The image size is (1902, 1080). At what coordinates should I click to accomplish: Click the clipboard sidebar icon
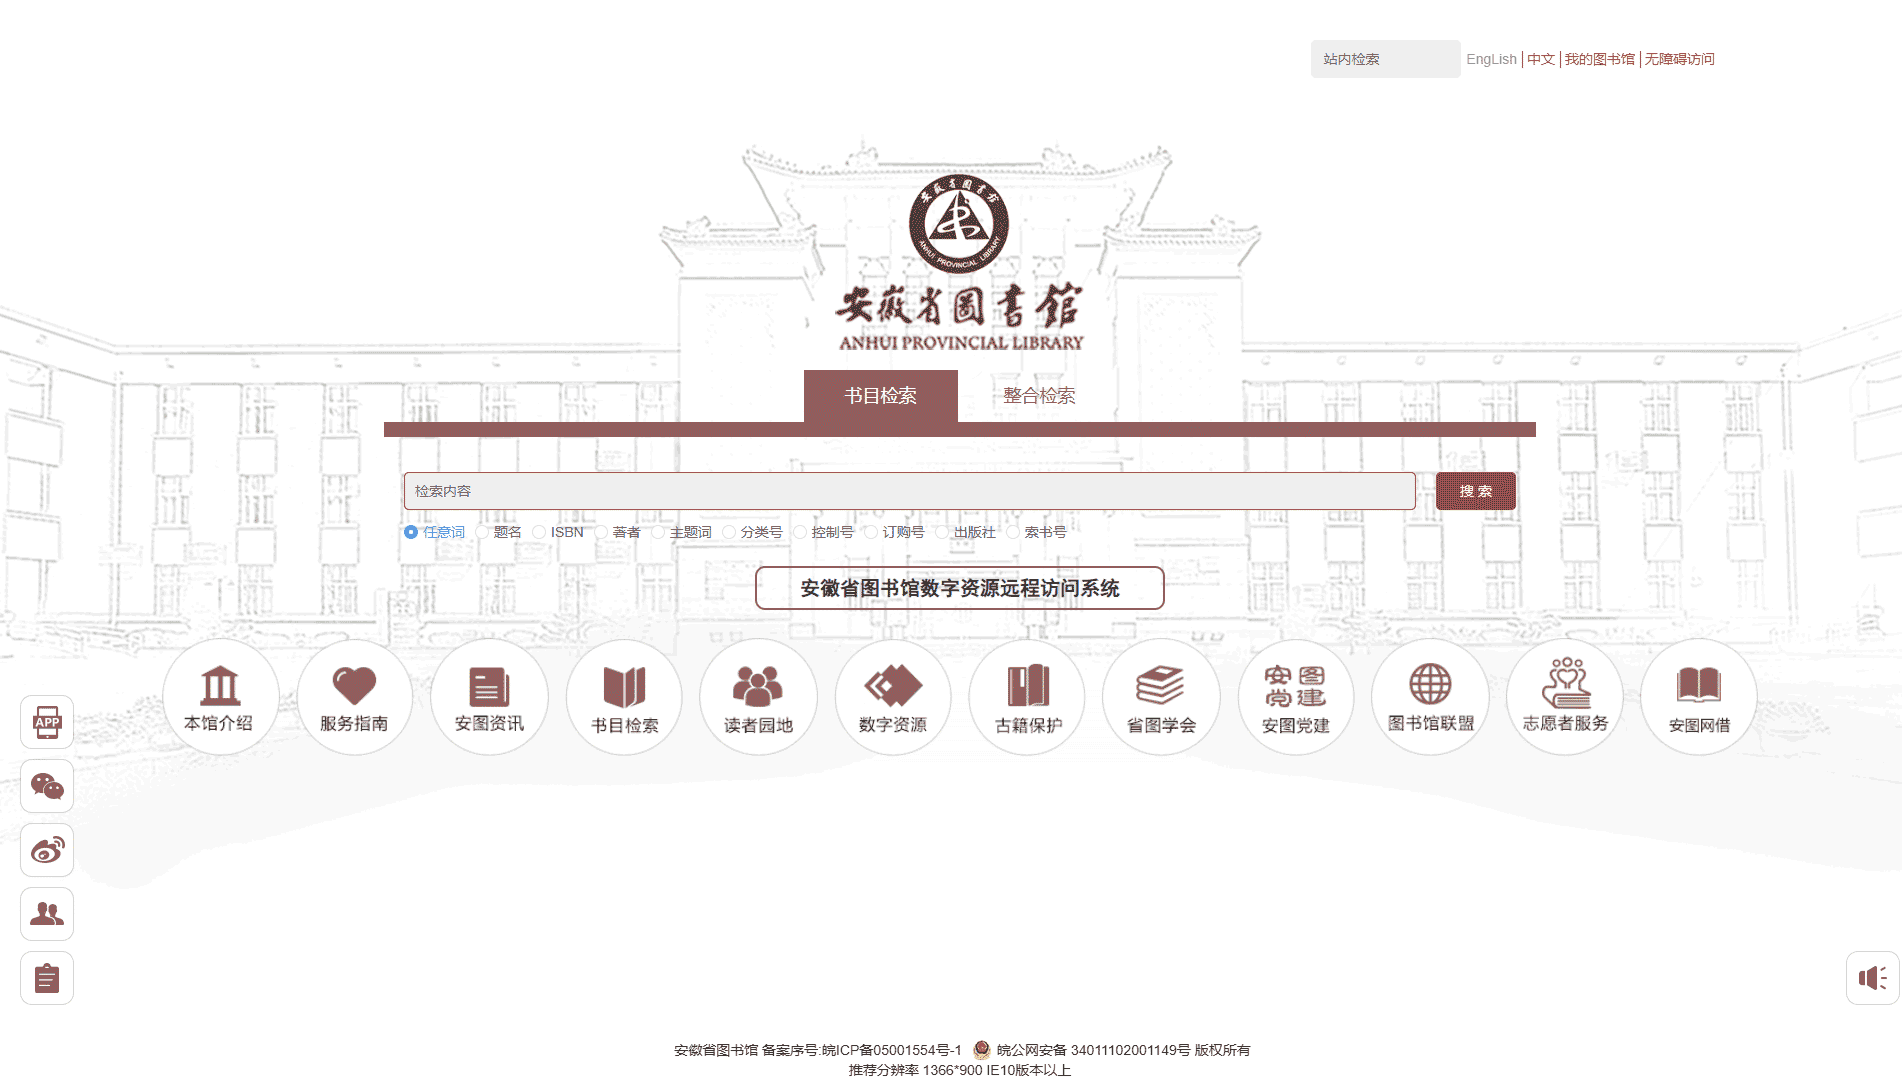[47, 978]
